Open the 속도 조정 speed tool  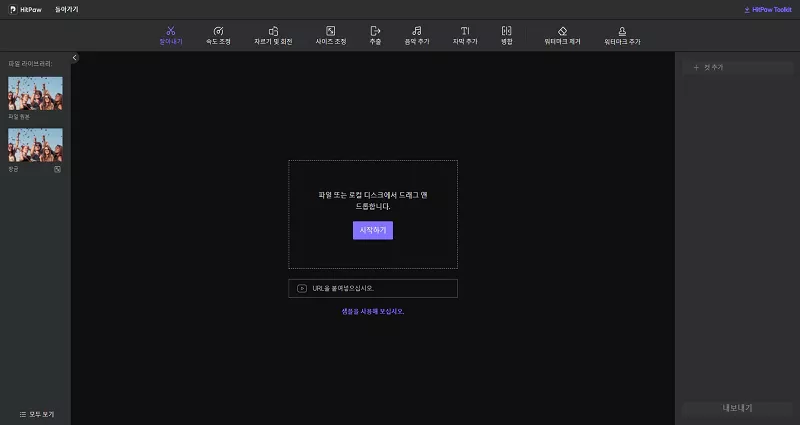pyautogui.click(x=218, y=35)
